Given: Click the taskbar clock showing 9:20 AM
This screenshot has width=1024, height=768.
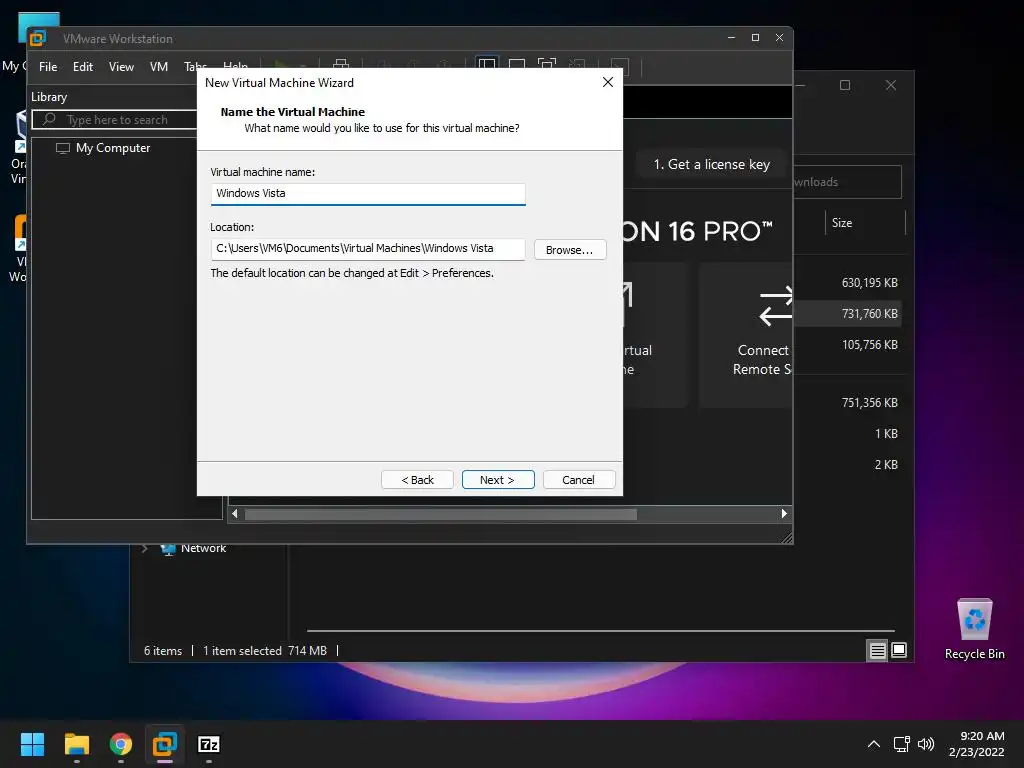Looking at the screenshot, I should point(976,744).
